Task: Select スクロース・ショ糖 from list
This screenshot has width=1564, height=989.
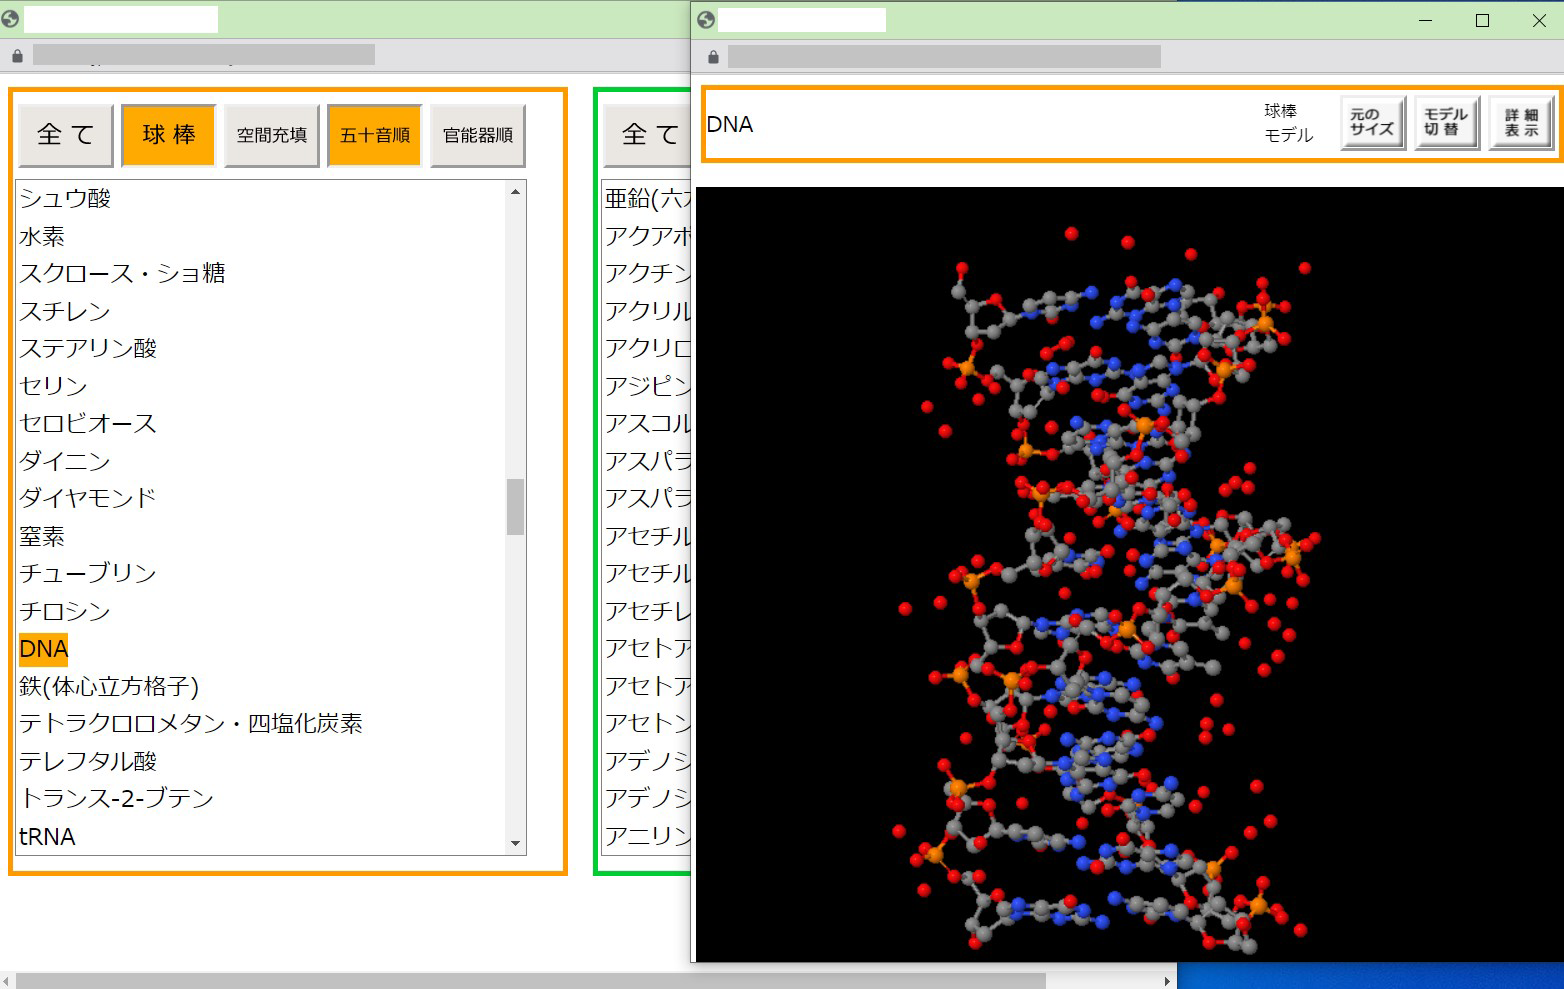Action: tap(122, 273)
